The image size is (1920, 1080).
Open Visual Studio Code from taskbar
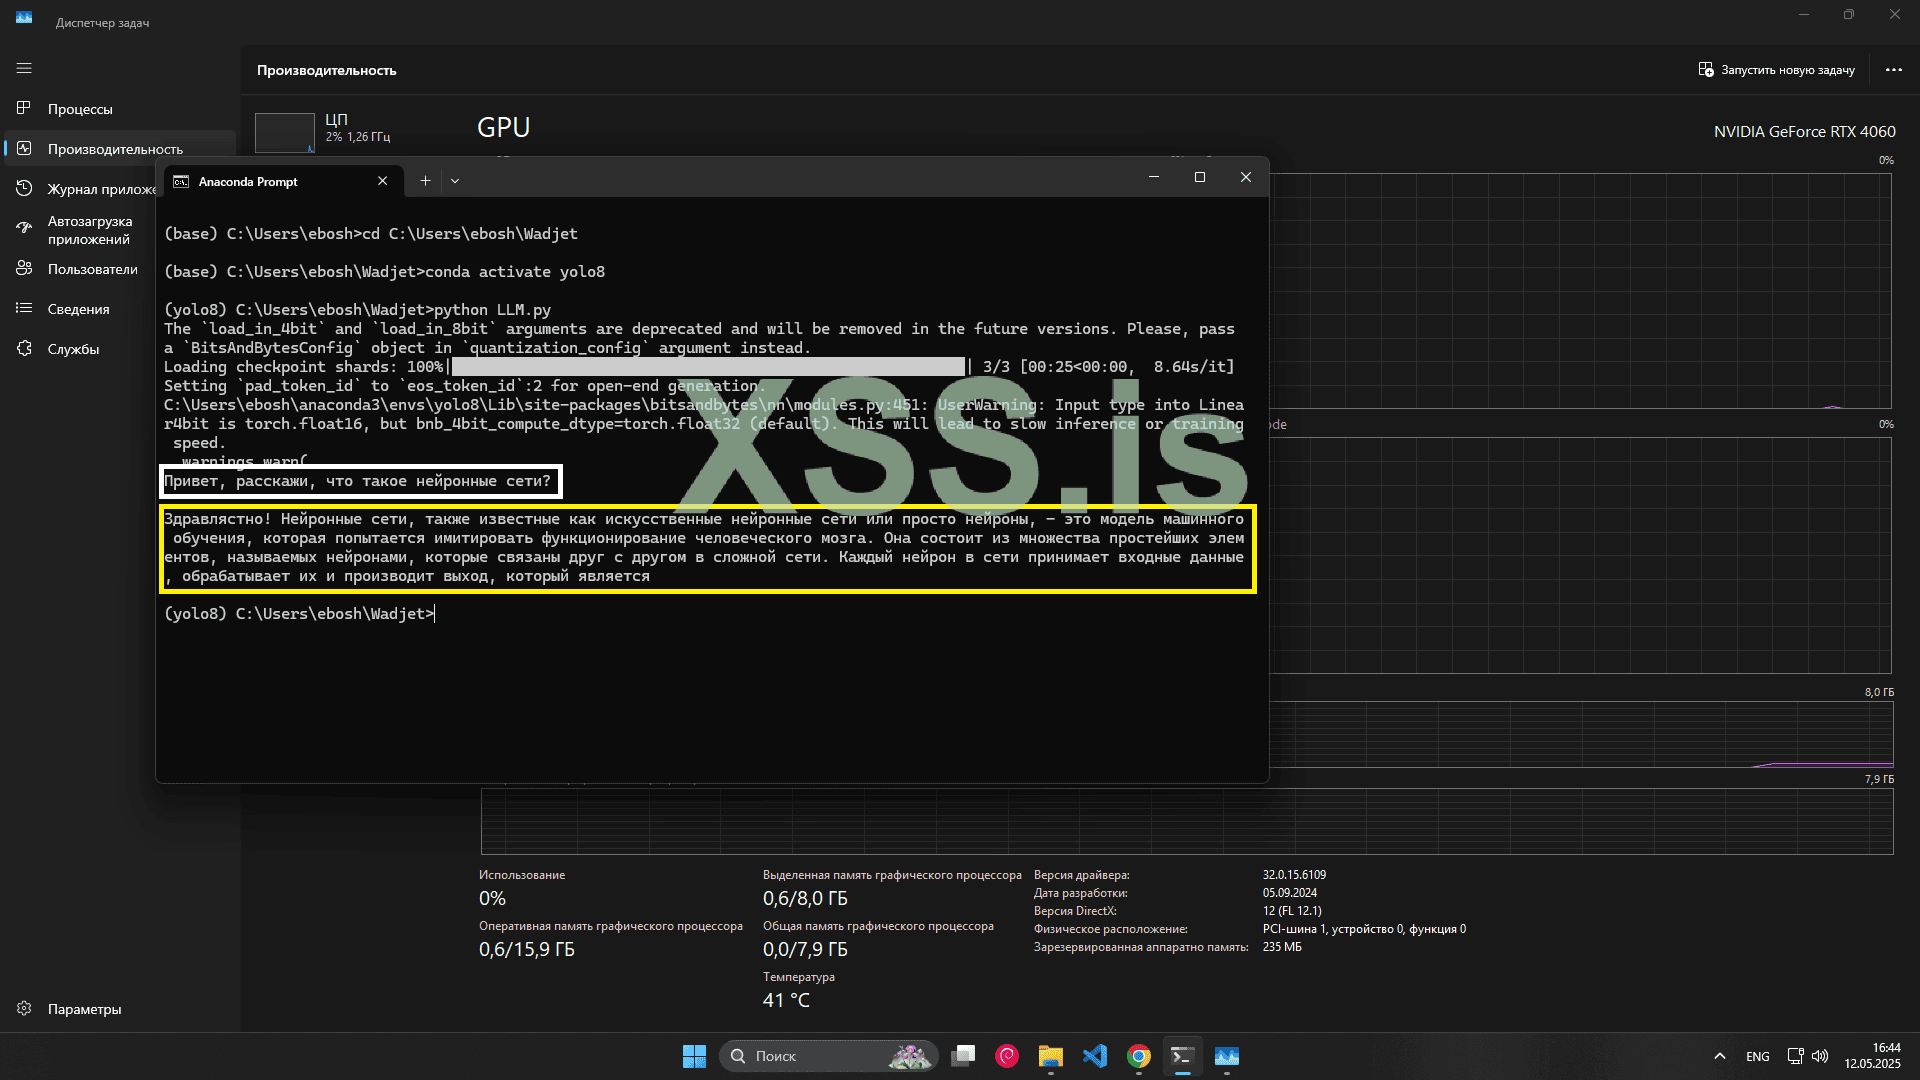point(1095,1056)
